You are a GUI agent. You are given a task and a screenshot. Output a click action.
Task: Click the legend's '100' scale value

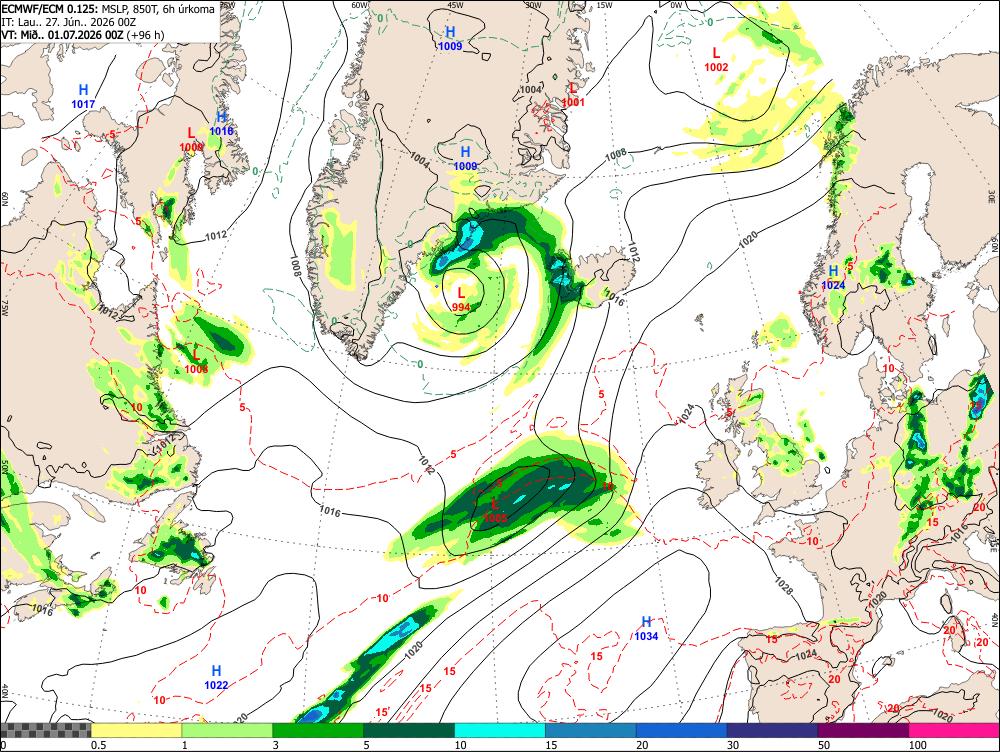tap(918, 745)
